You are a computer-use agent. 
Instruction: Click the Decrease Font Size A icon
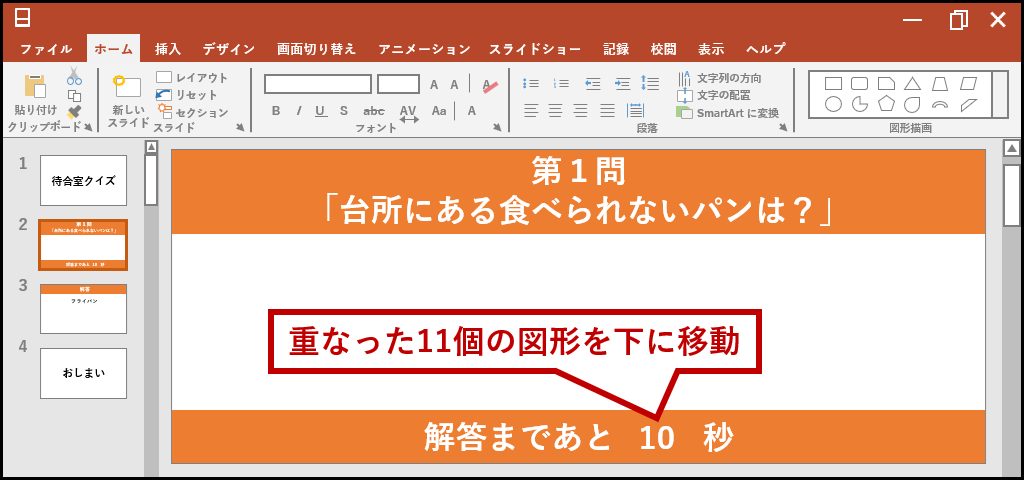(x=455, y=84)
